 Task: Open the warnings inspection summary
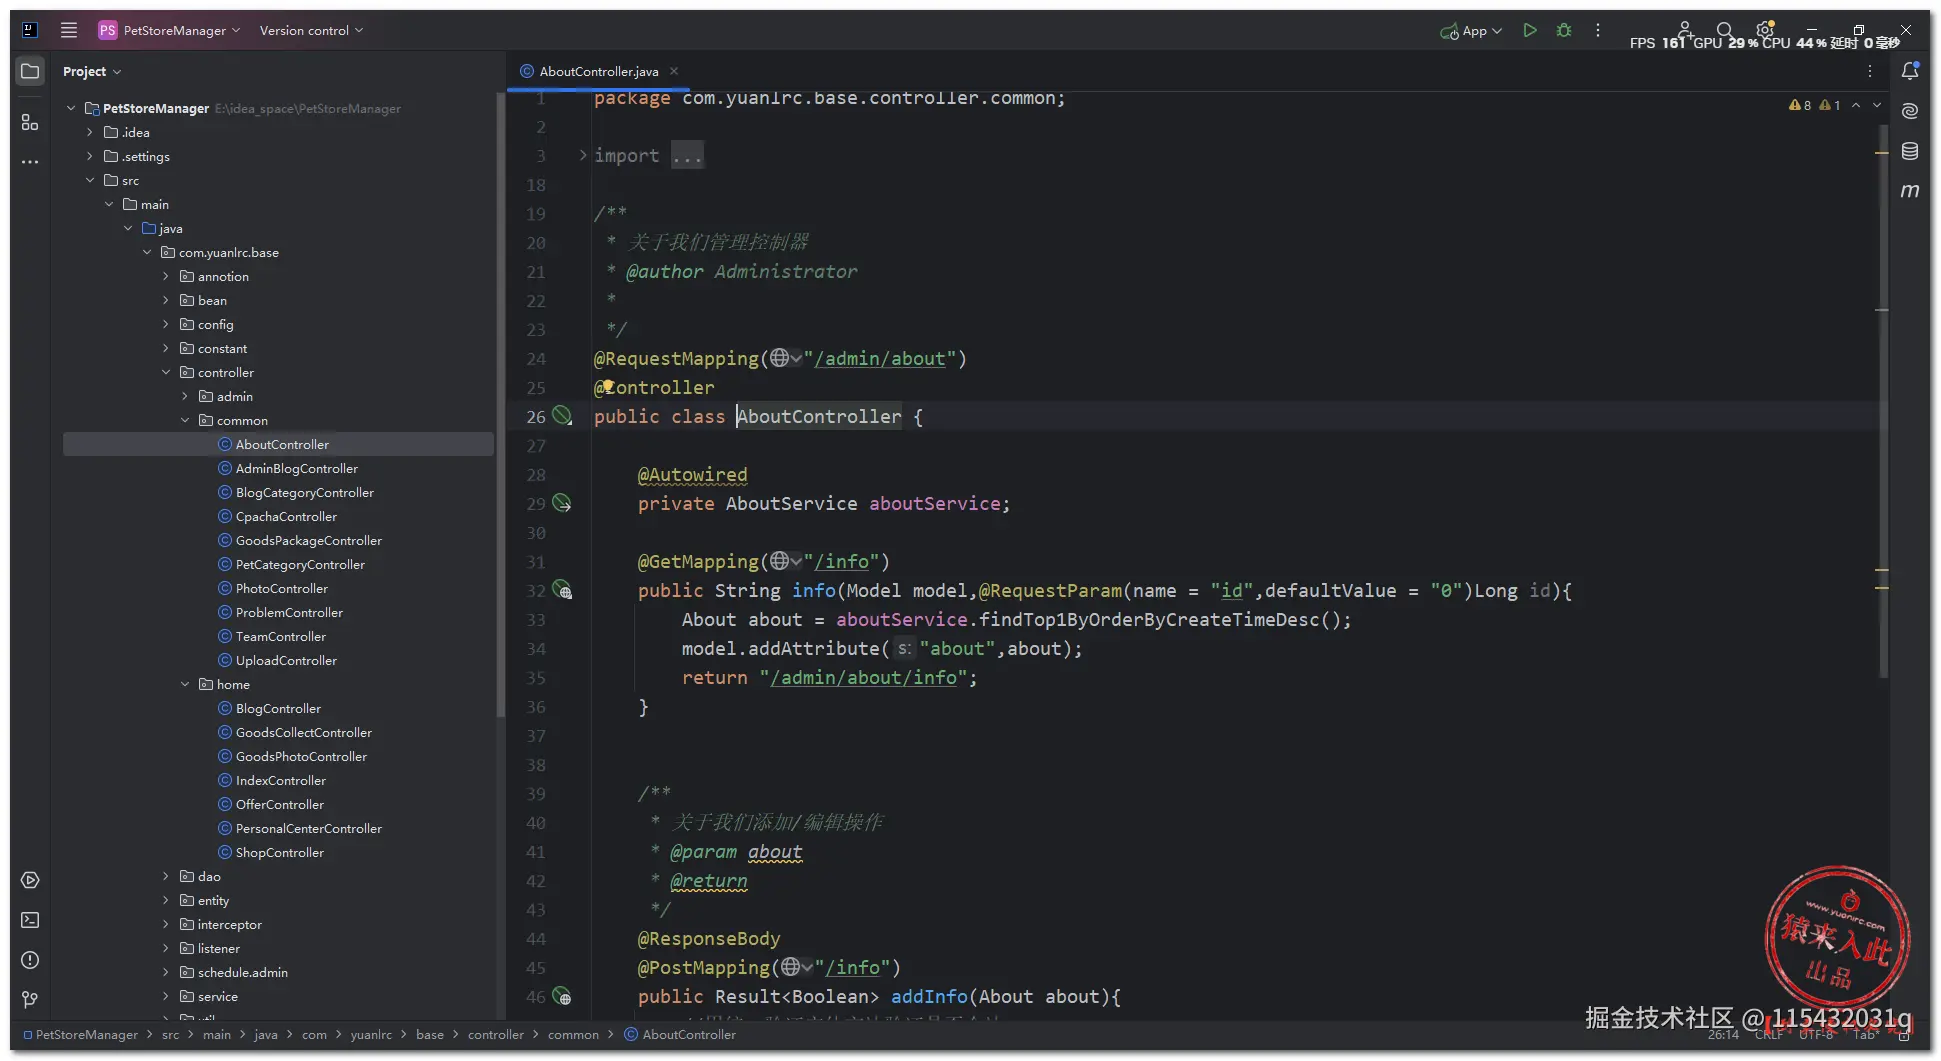(1814, 105)
